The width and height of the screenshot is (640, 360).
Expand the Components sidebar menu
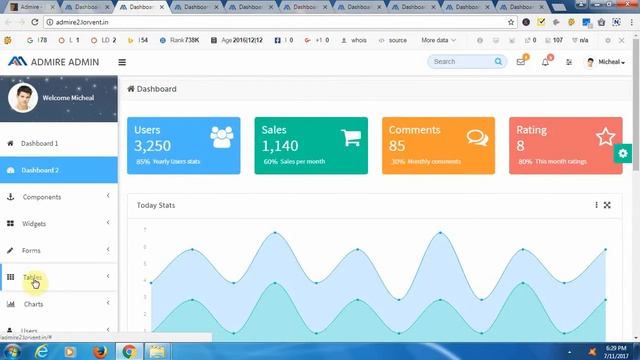[x=59, y=197]
